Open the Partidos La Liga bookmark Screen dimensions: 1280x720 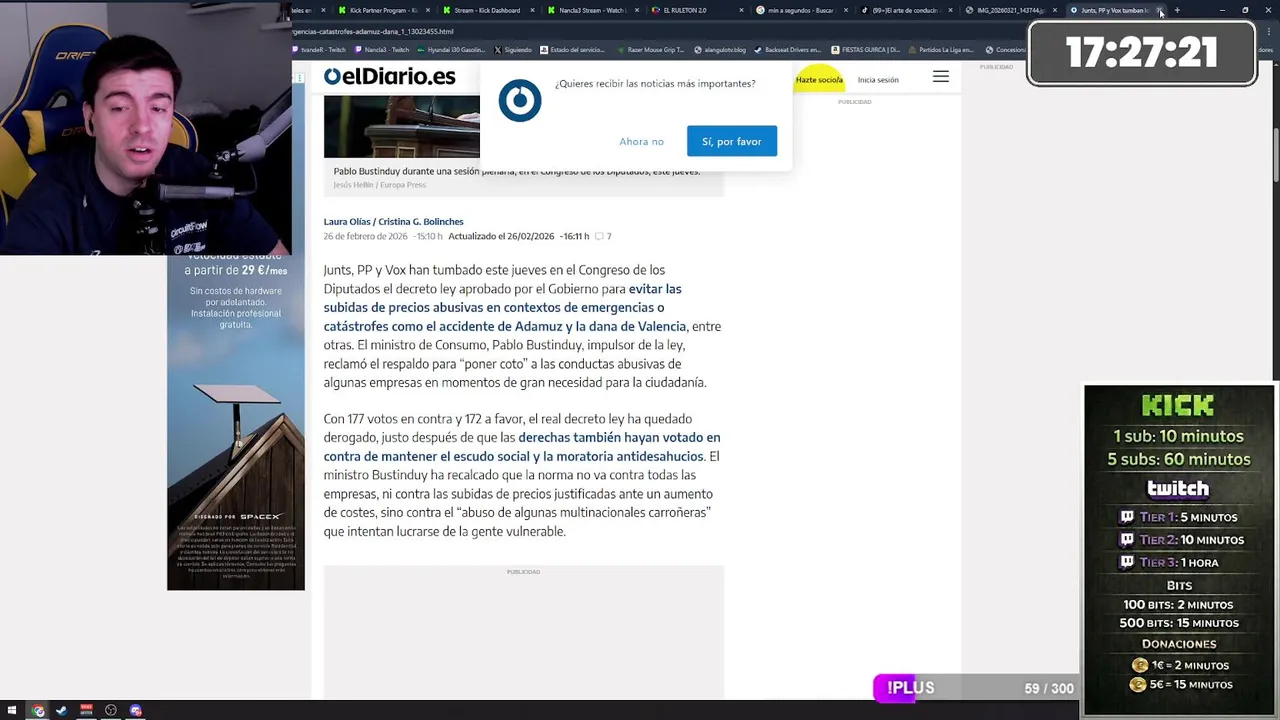940,49
